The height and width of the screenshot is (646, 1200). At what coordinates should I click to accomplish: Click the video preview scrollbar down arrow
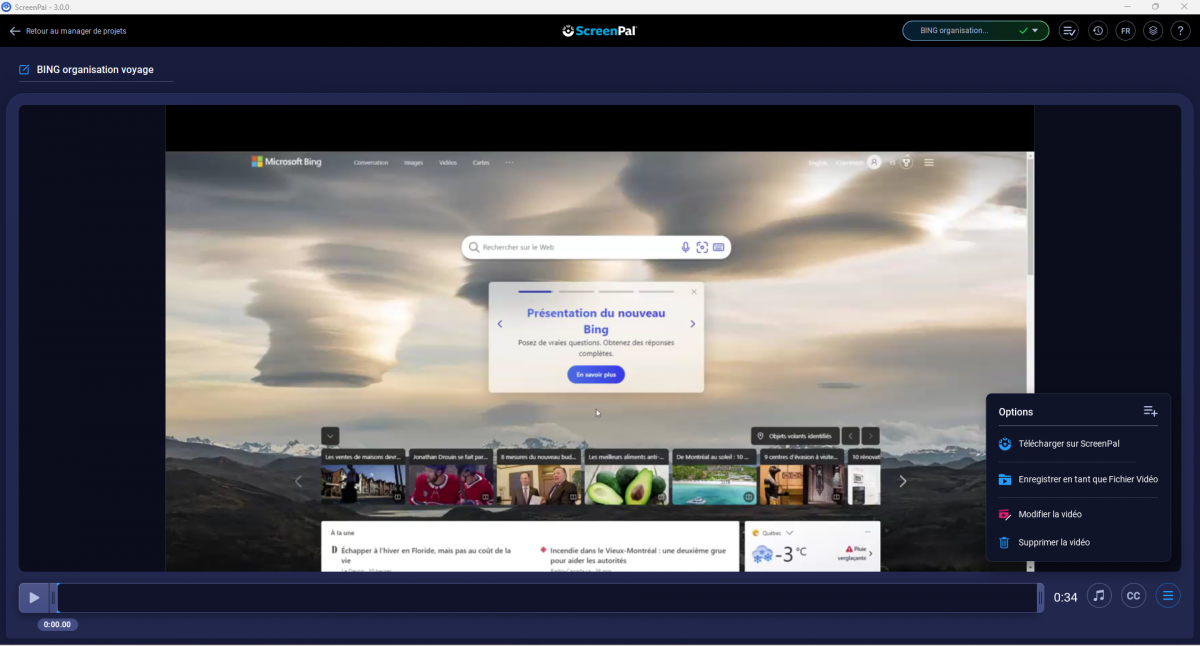click(1030, 567)
